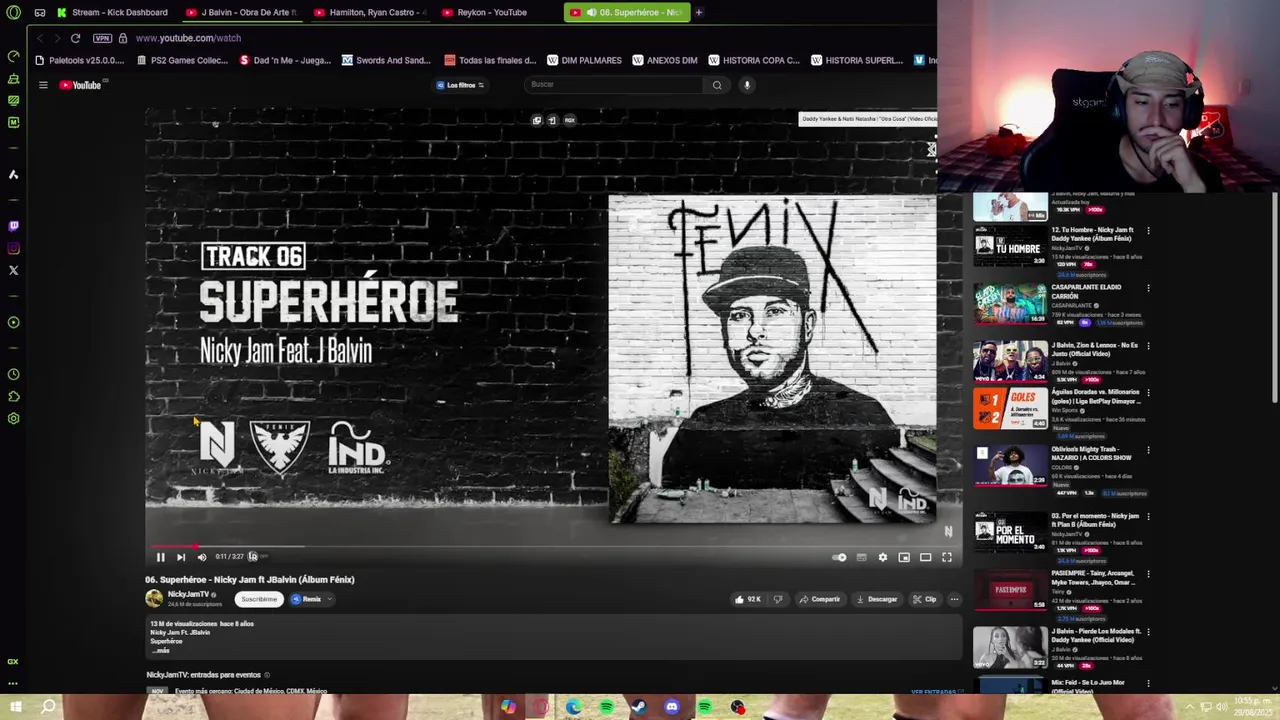This screenshot has width=1280, height=720.
Task: Open options for 12. Tu Hombre video
Action: (1148, 231)
